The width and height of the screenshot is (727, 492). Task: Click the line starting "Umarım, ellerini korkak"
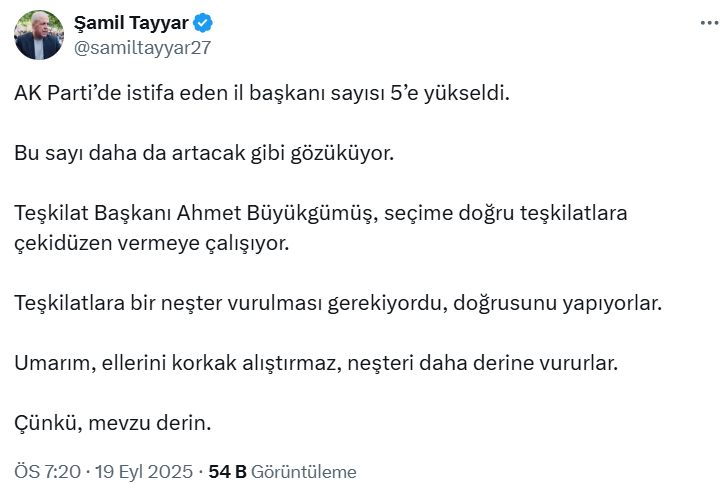click(x=316, y=362)
